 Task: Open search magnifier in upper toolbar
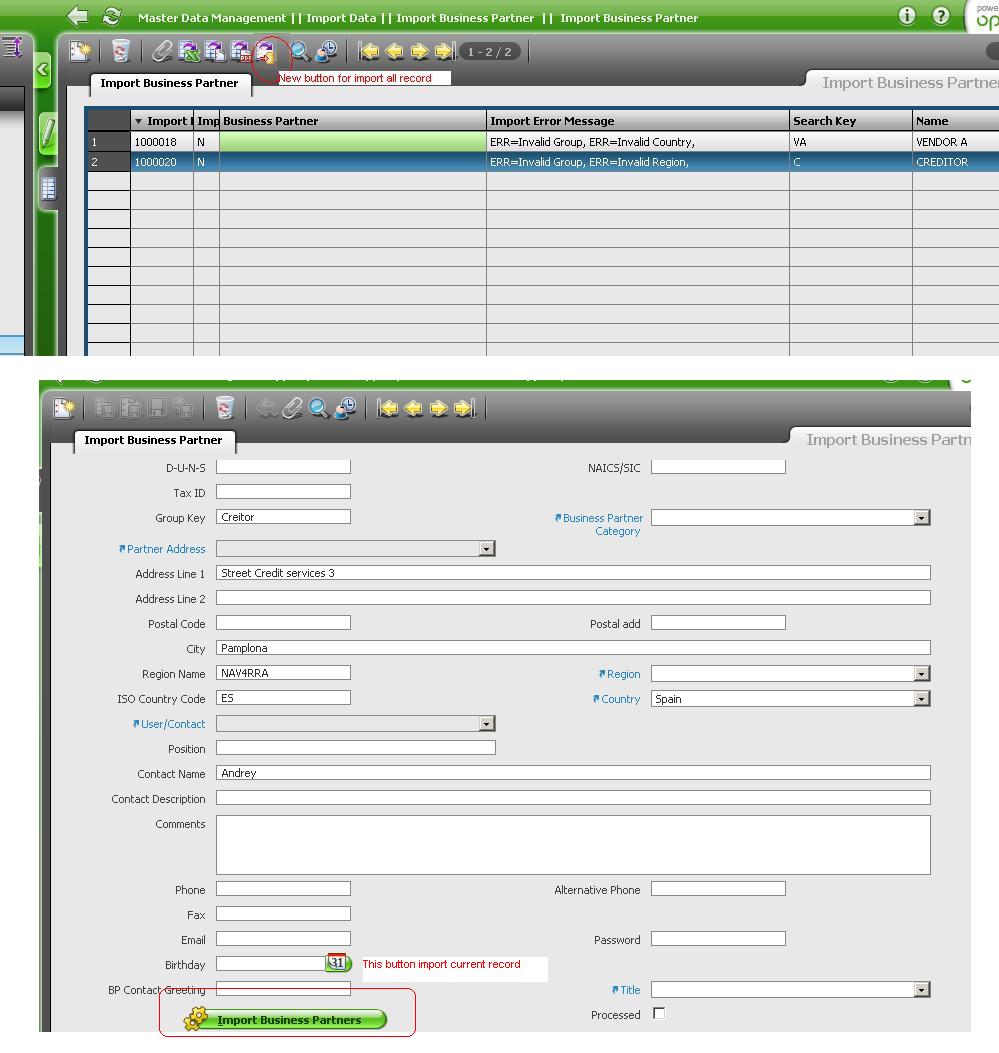[x=299, y=51]
